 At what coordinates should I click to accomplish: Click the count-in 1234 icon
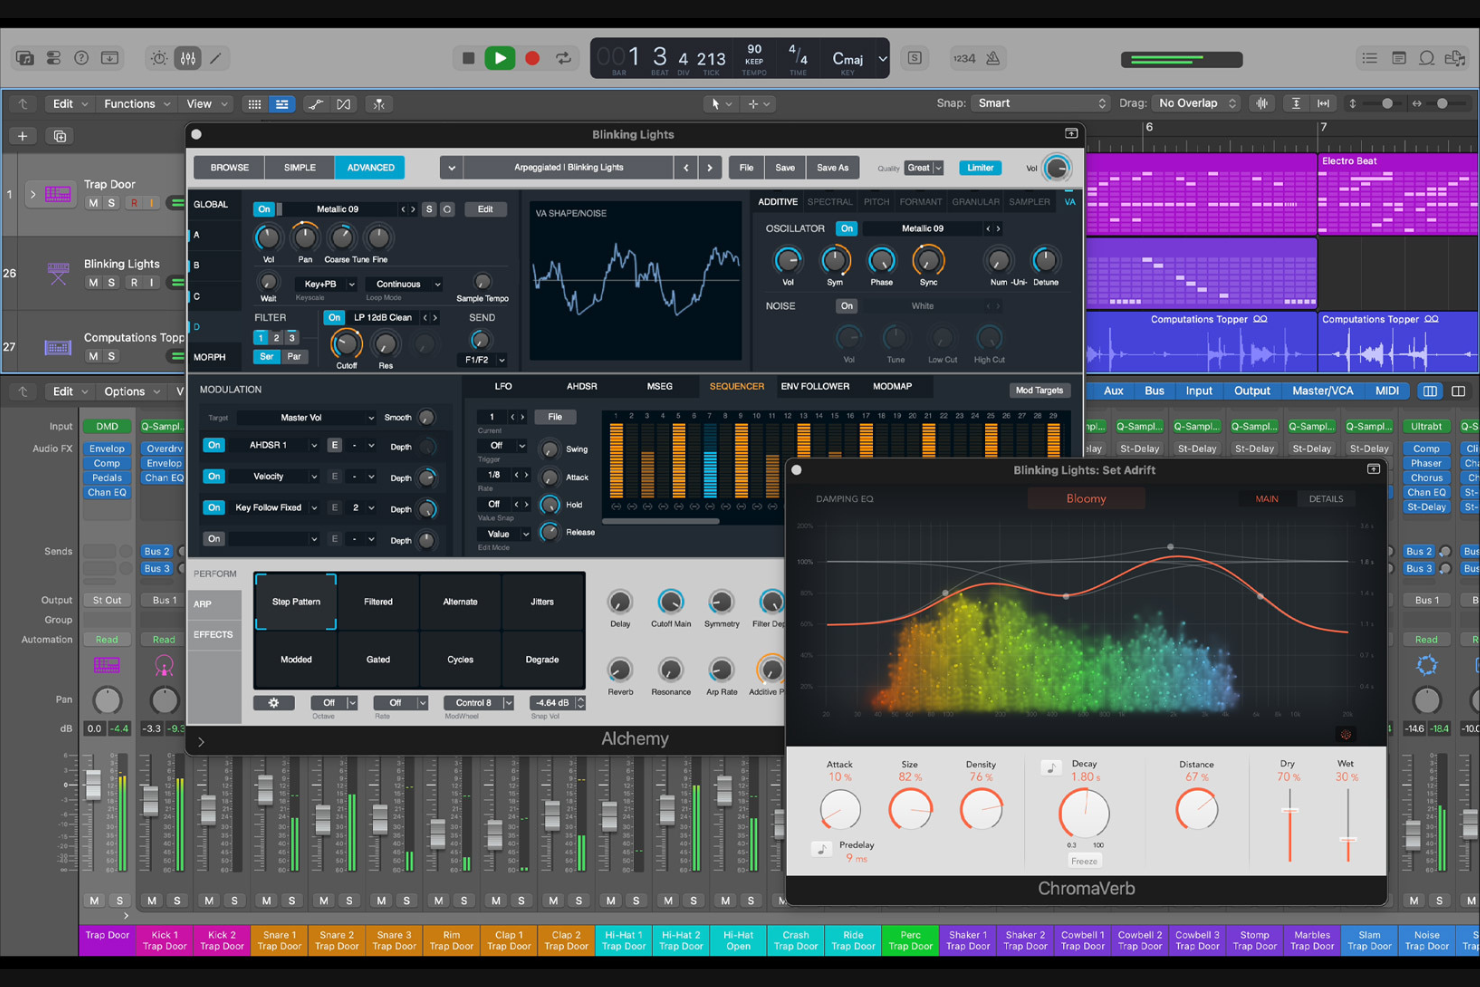963,58
